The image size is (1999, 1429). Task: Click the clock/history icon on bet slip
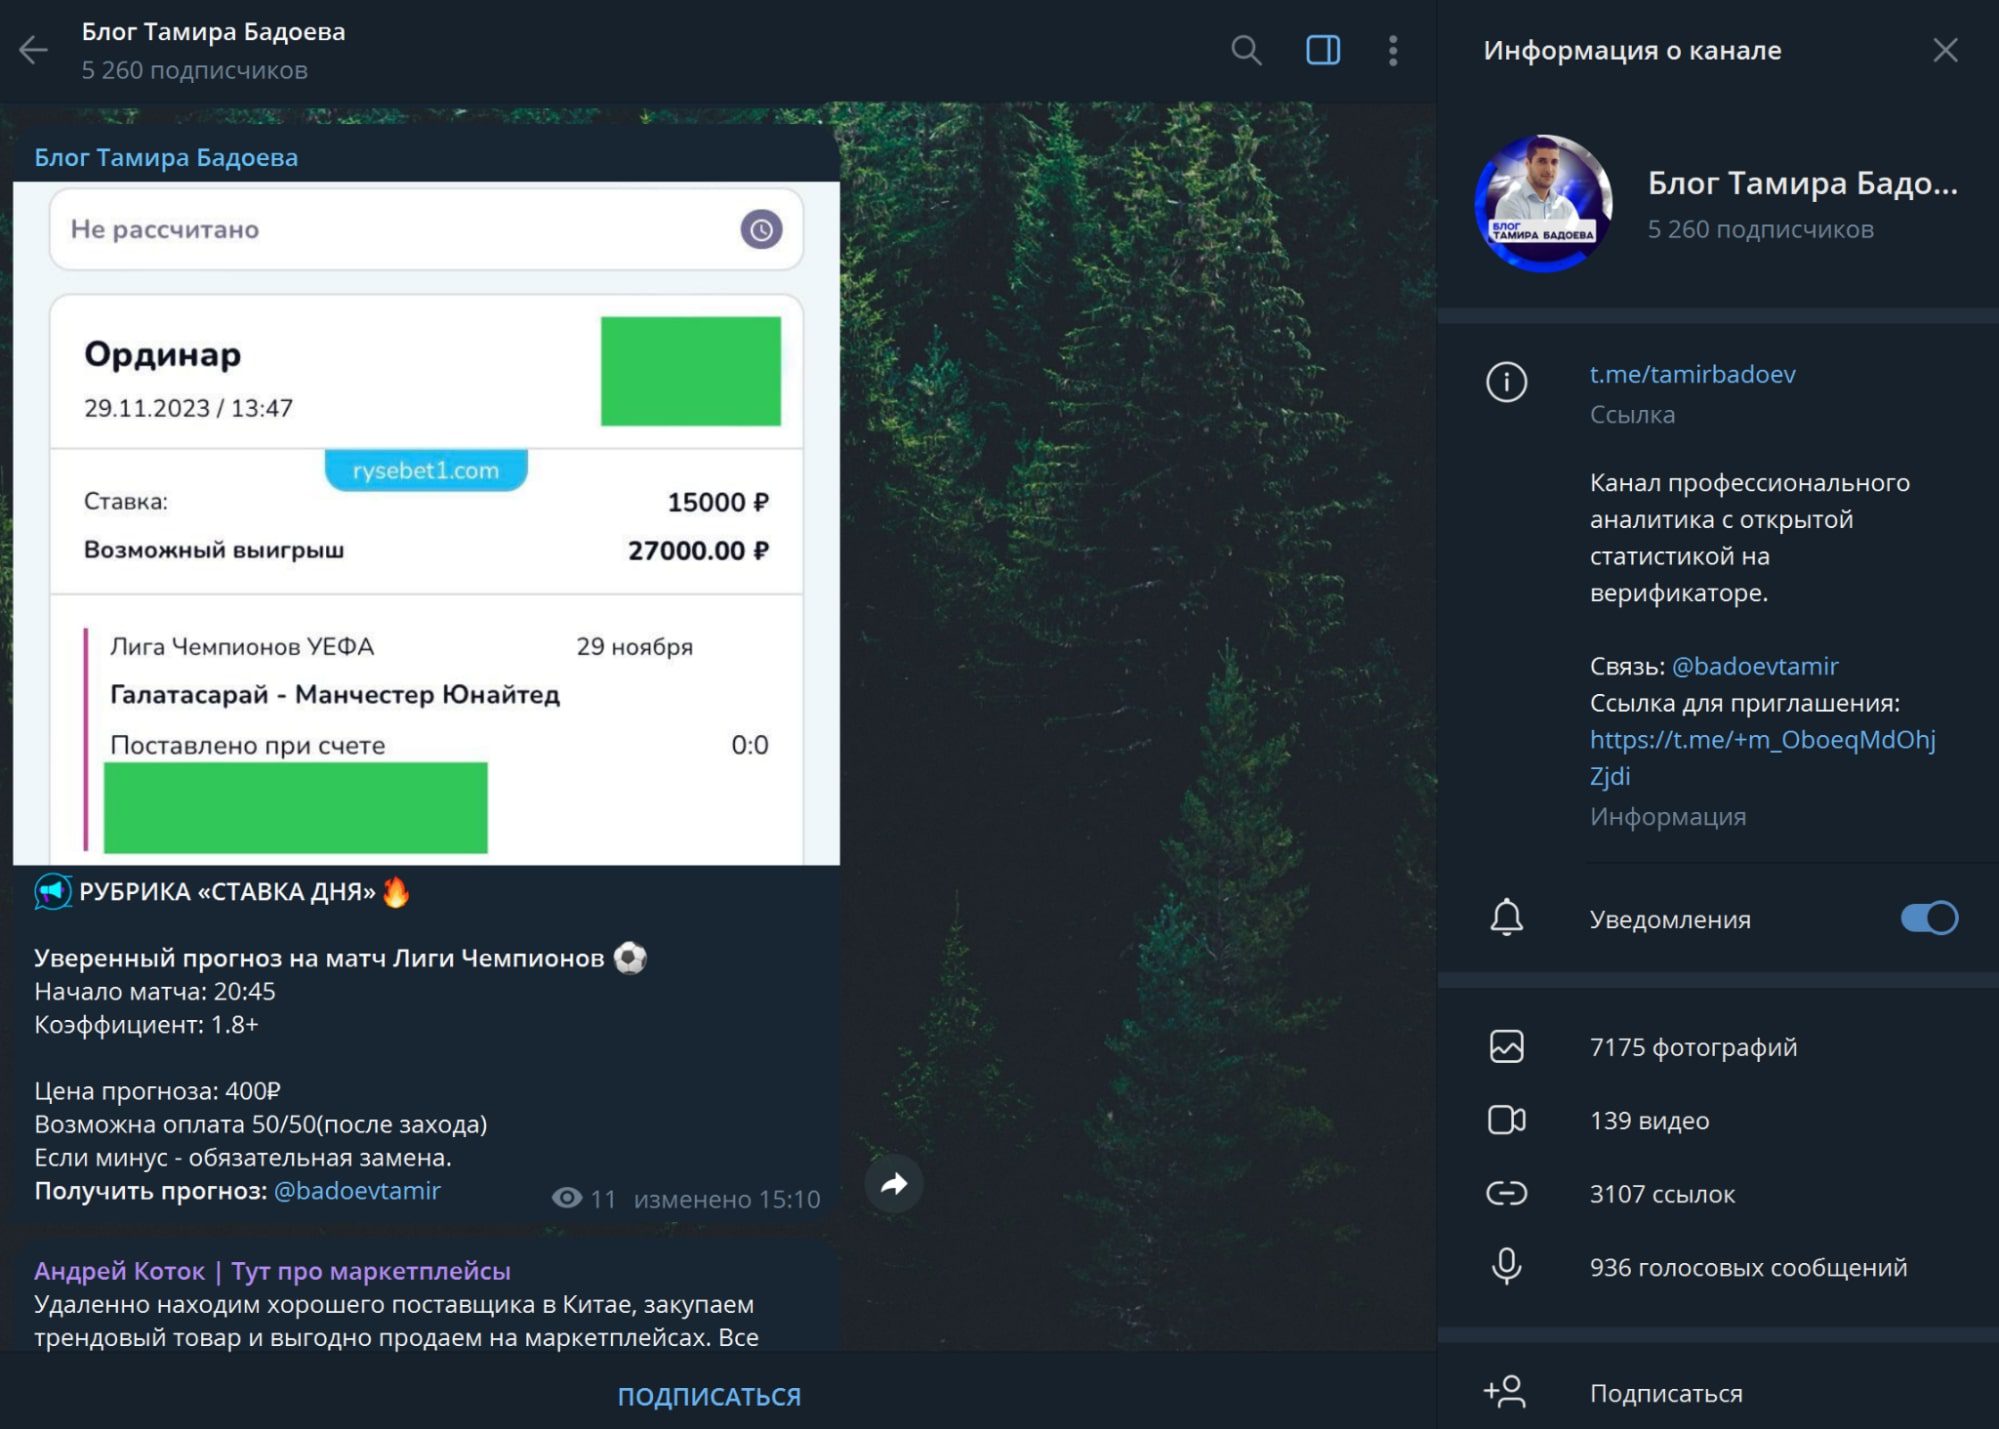point(762,230)
